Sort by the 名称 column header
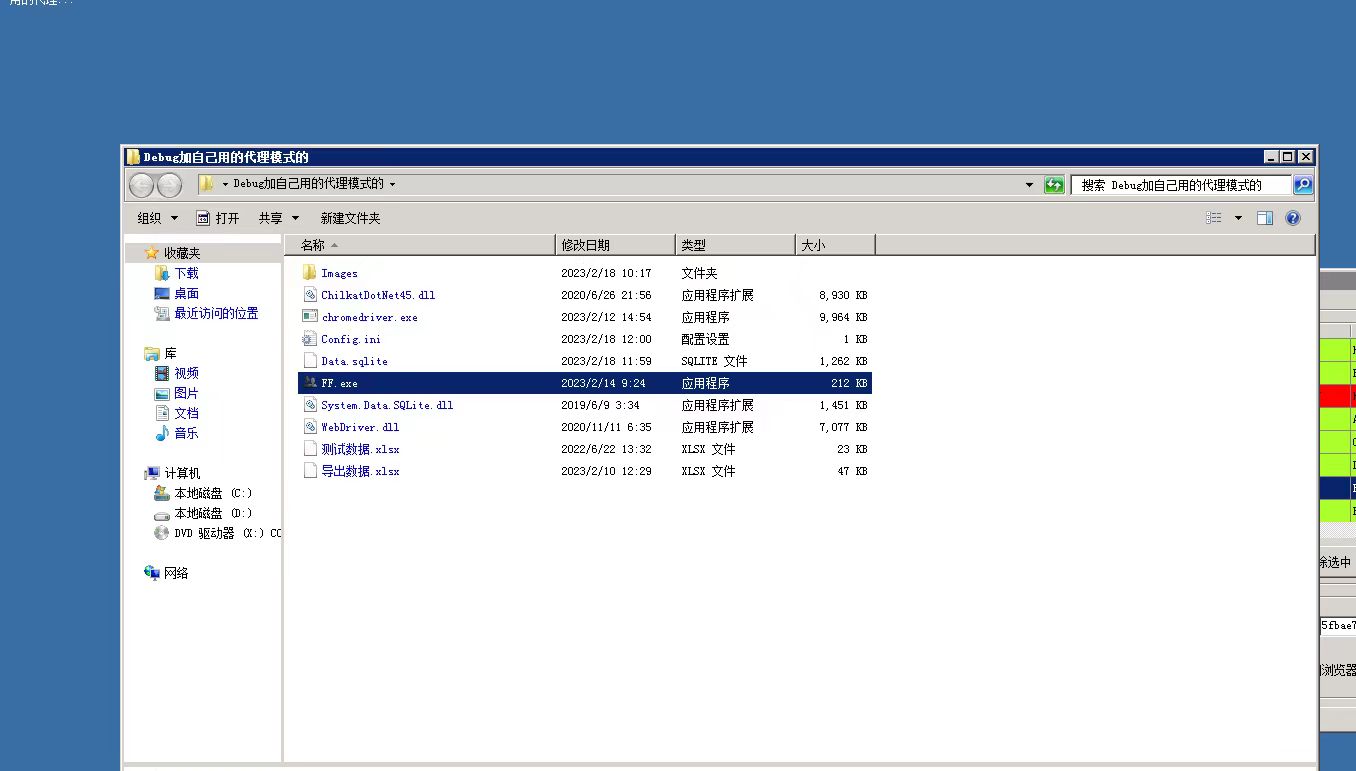The image size is (1356, 771). pyautogui.click(x=420, y=245)
